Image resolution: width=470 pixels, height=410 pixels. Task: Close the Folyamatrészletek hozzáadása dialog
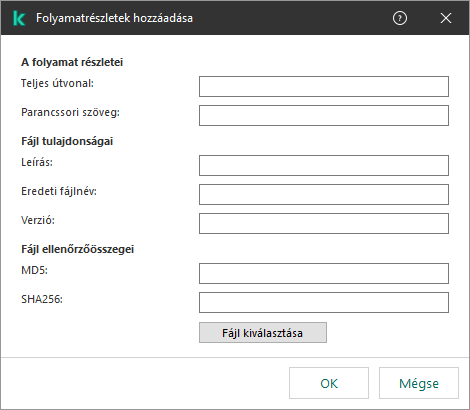(x=446, y=18)
